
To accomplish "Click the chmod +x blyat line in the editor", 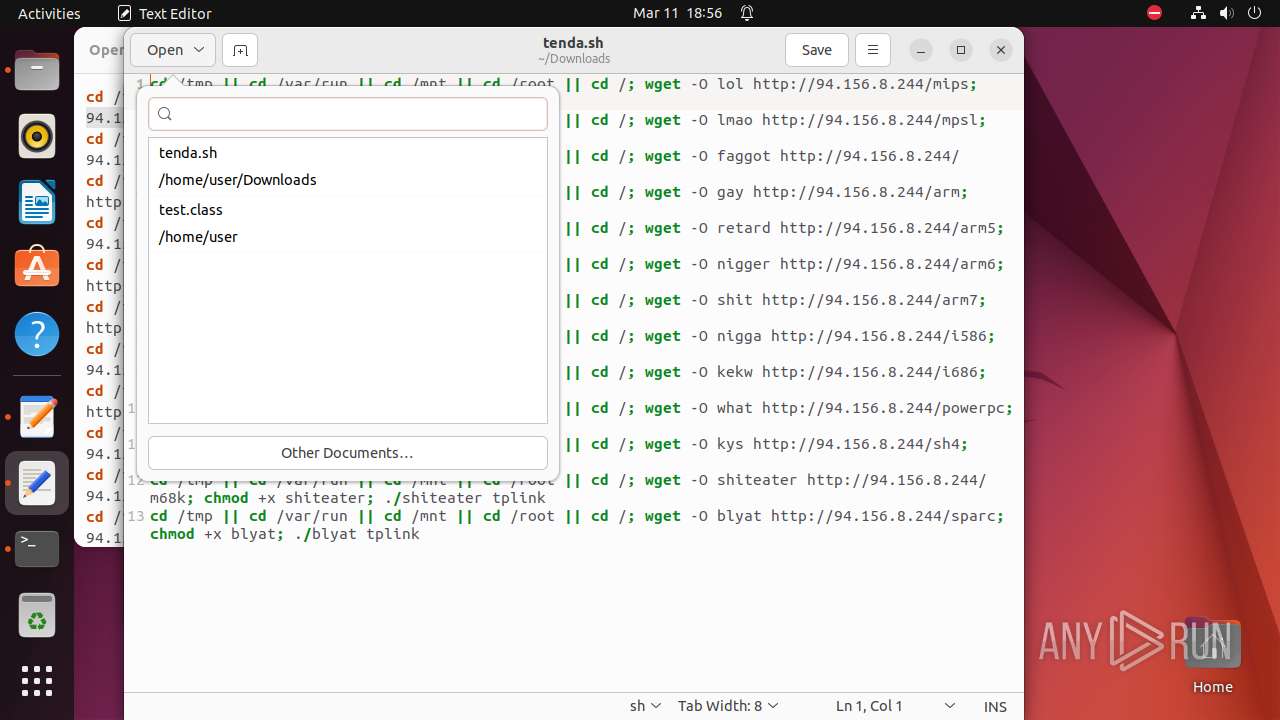I will pos(285,534).
